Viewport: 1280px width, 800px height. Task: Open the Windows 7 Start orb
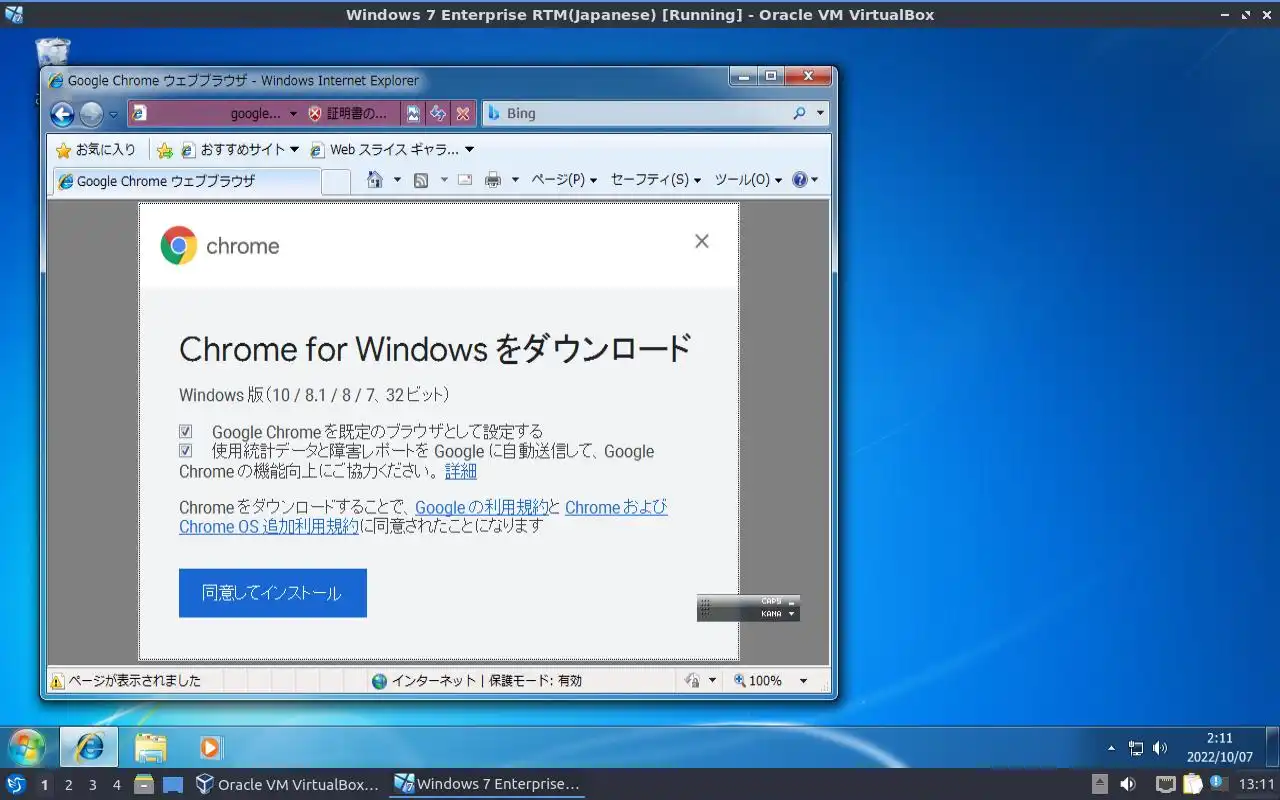(27, 747)
